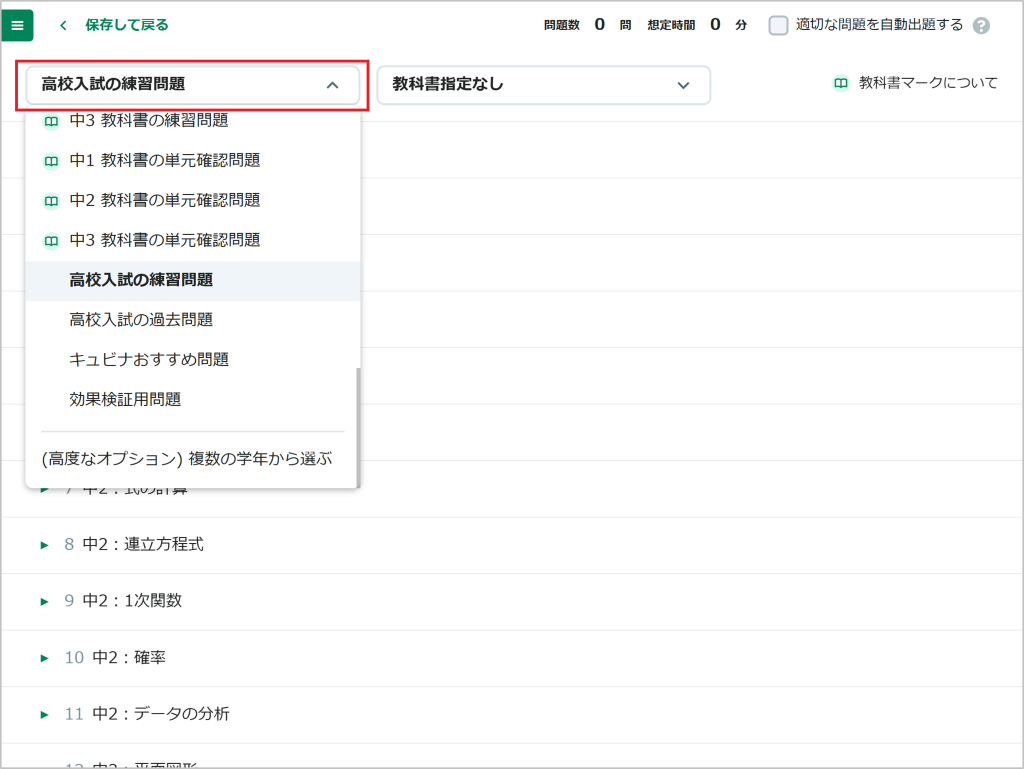The width and height of the screenshot is (1024, 769).
Task: Click textbook icon on 中3 教科書の練習問題
Action: point(51,121)
